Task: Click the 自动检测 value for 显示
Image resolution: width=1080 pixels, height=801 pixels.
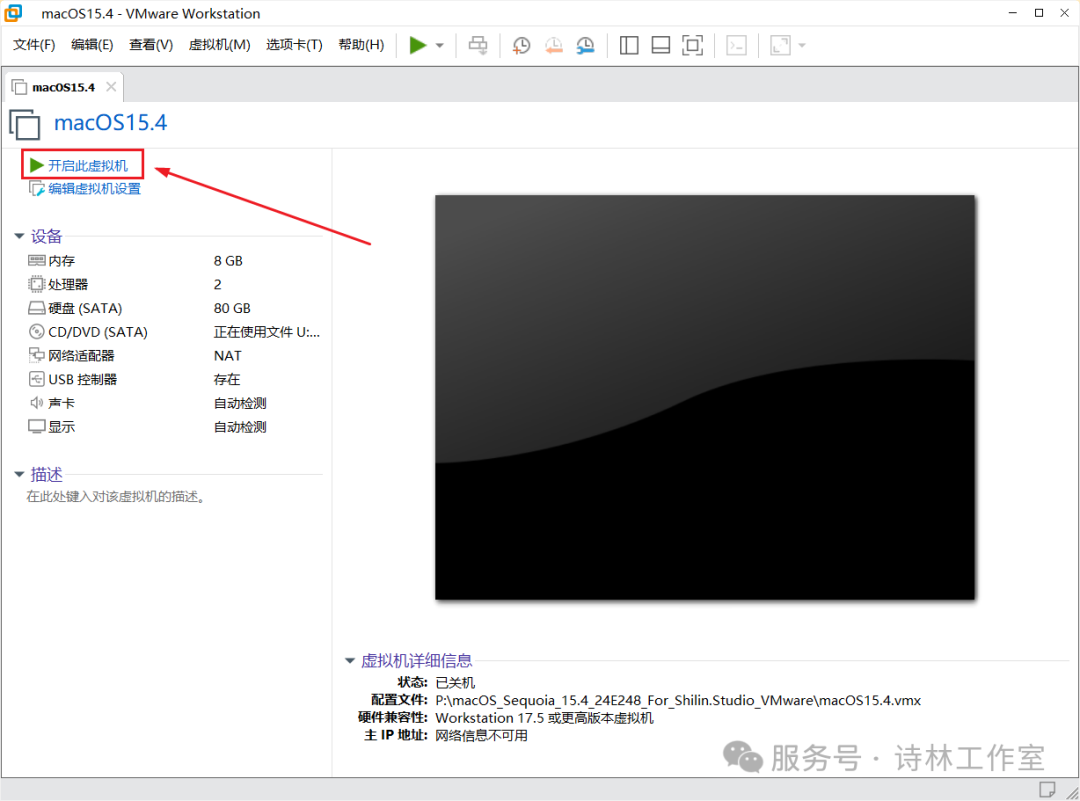Action: pos(240,427)
